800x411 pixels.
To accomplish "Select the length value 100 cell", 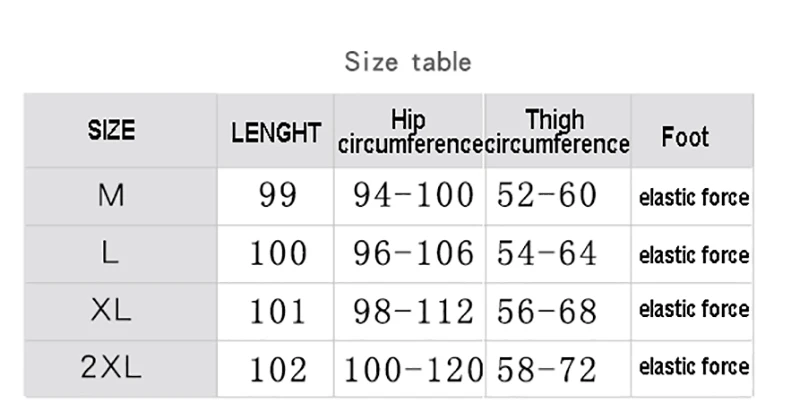I will tap(278, 253).
